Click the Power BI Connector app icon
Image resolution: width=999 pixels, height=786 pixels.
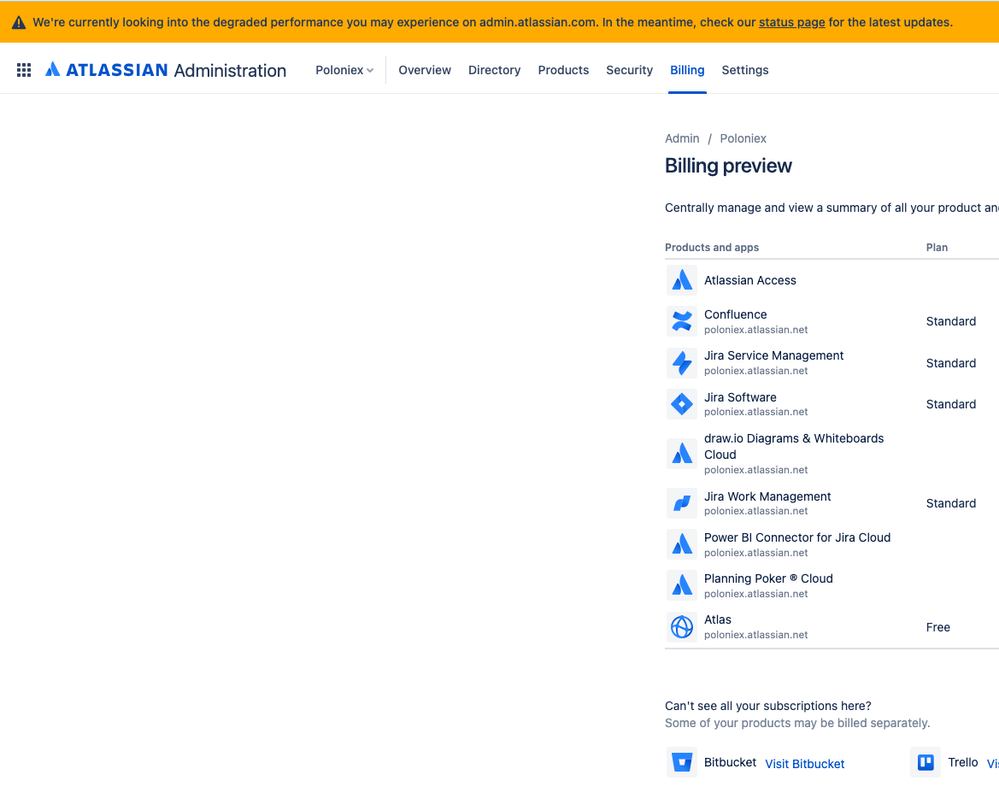tap(682, 545)
